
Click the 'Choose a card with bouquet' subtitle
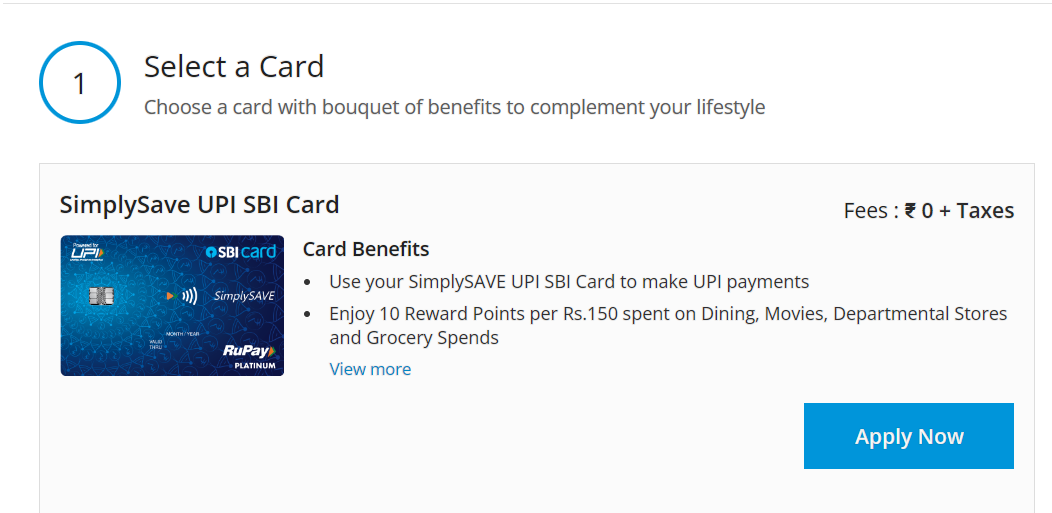pos(454,107)
